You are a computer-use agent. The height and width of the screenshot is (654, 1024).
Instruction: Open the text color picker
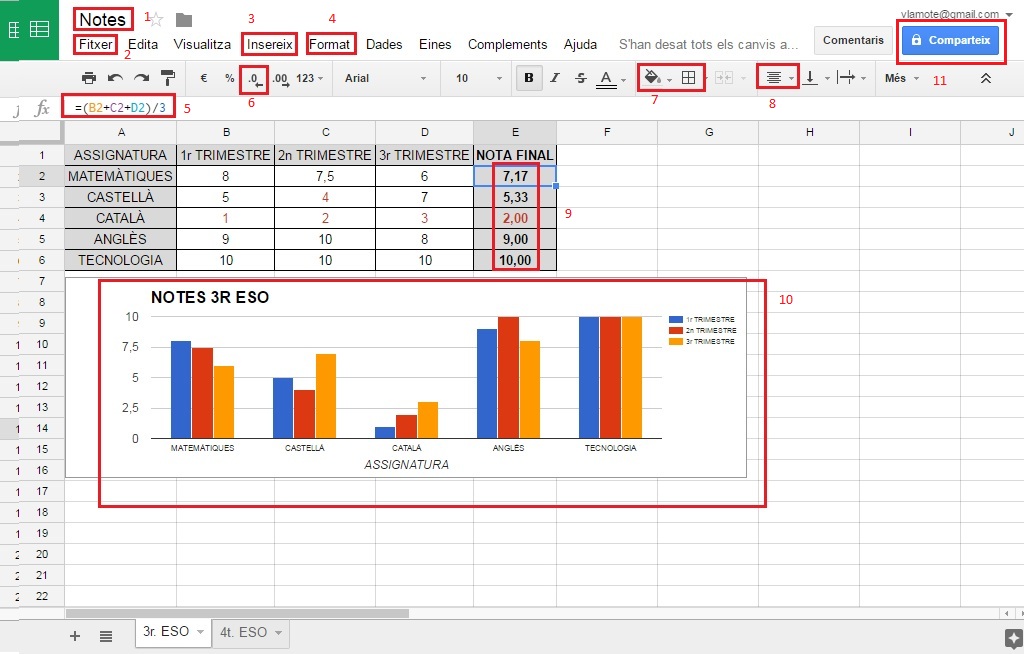pyautogui.click(x=610, y=78)
